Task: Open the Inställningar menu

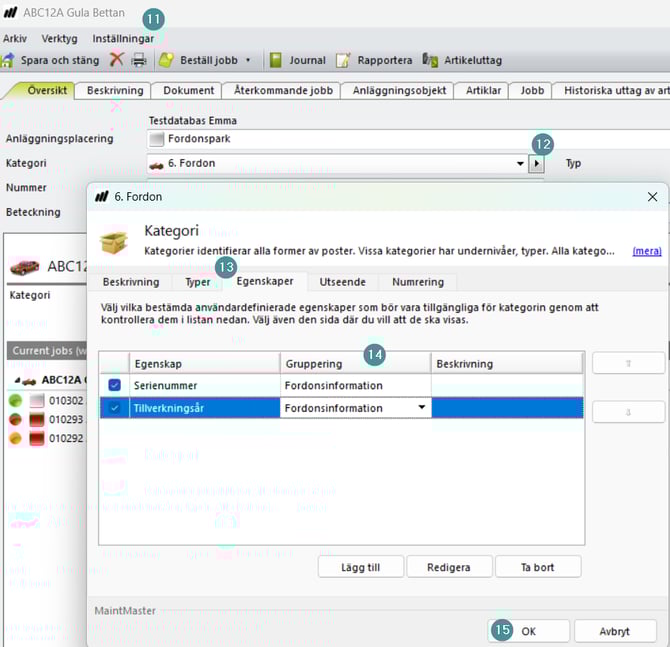Action: (123, 38)
